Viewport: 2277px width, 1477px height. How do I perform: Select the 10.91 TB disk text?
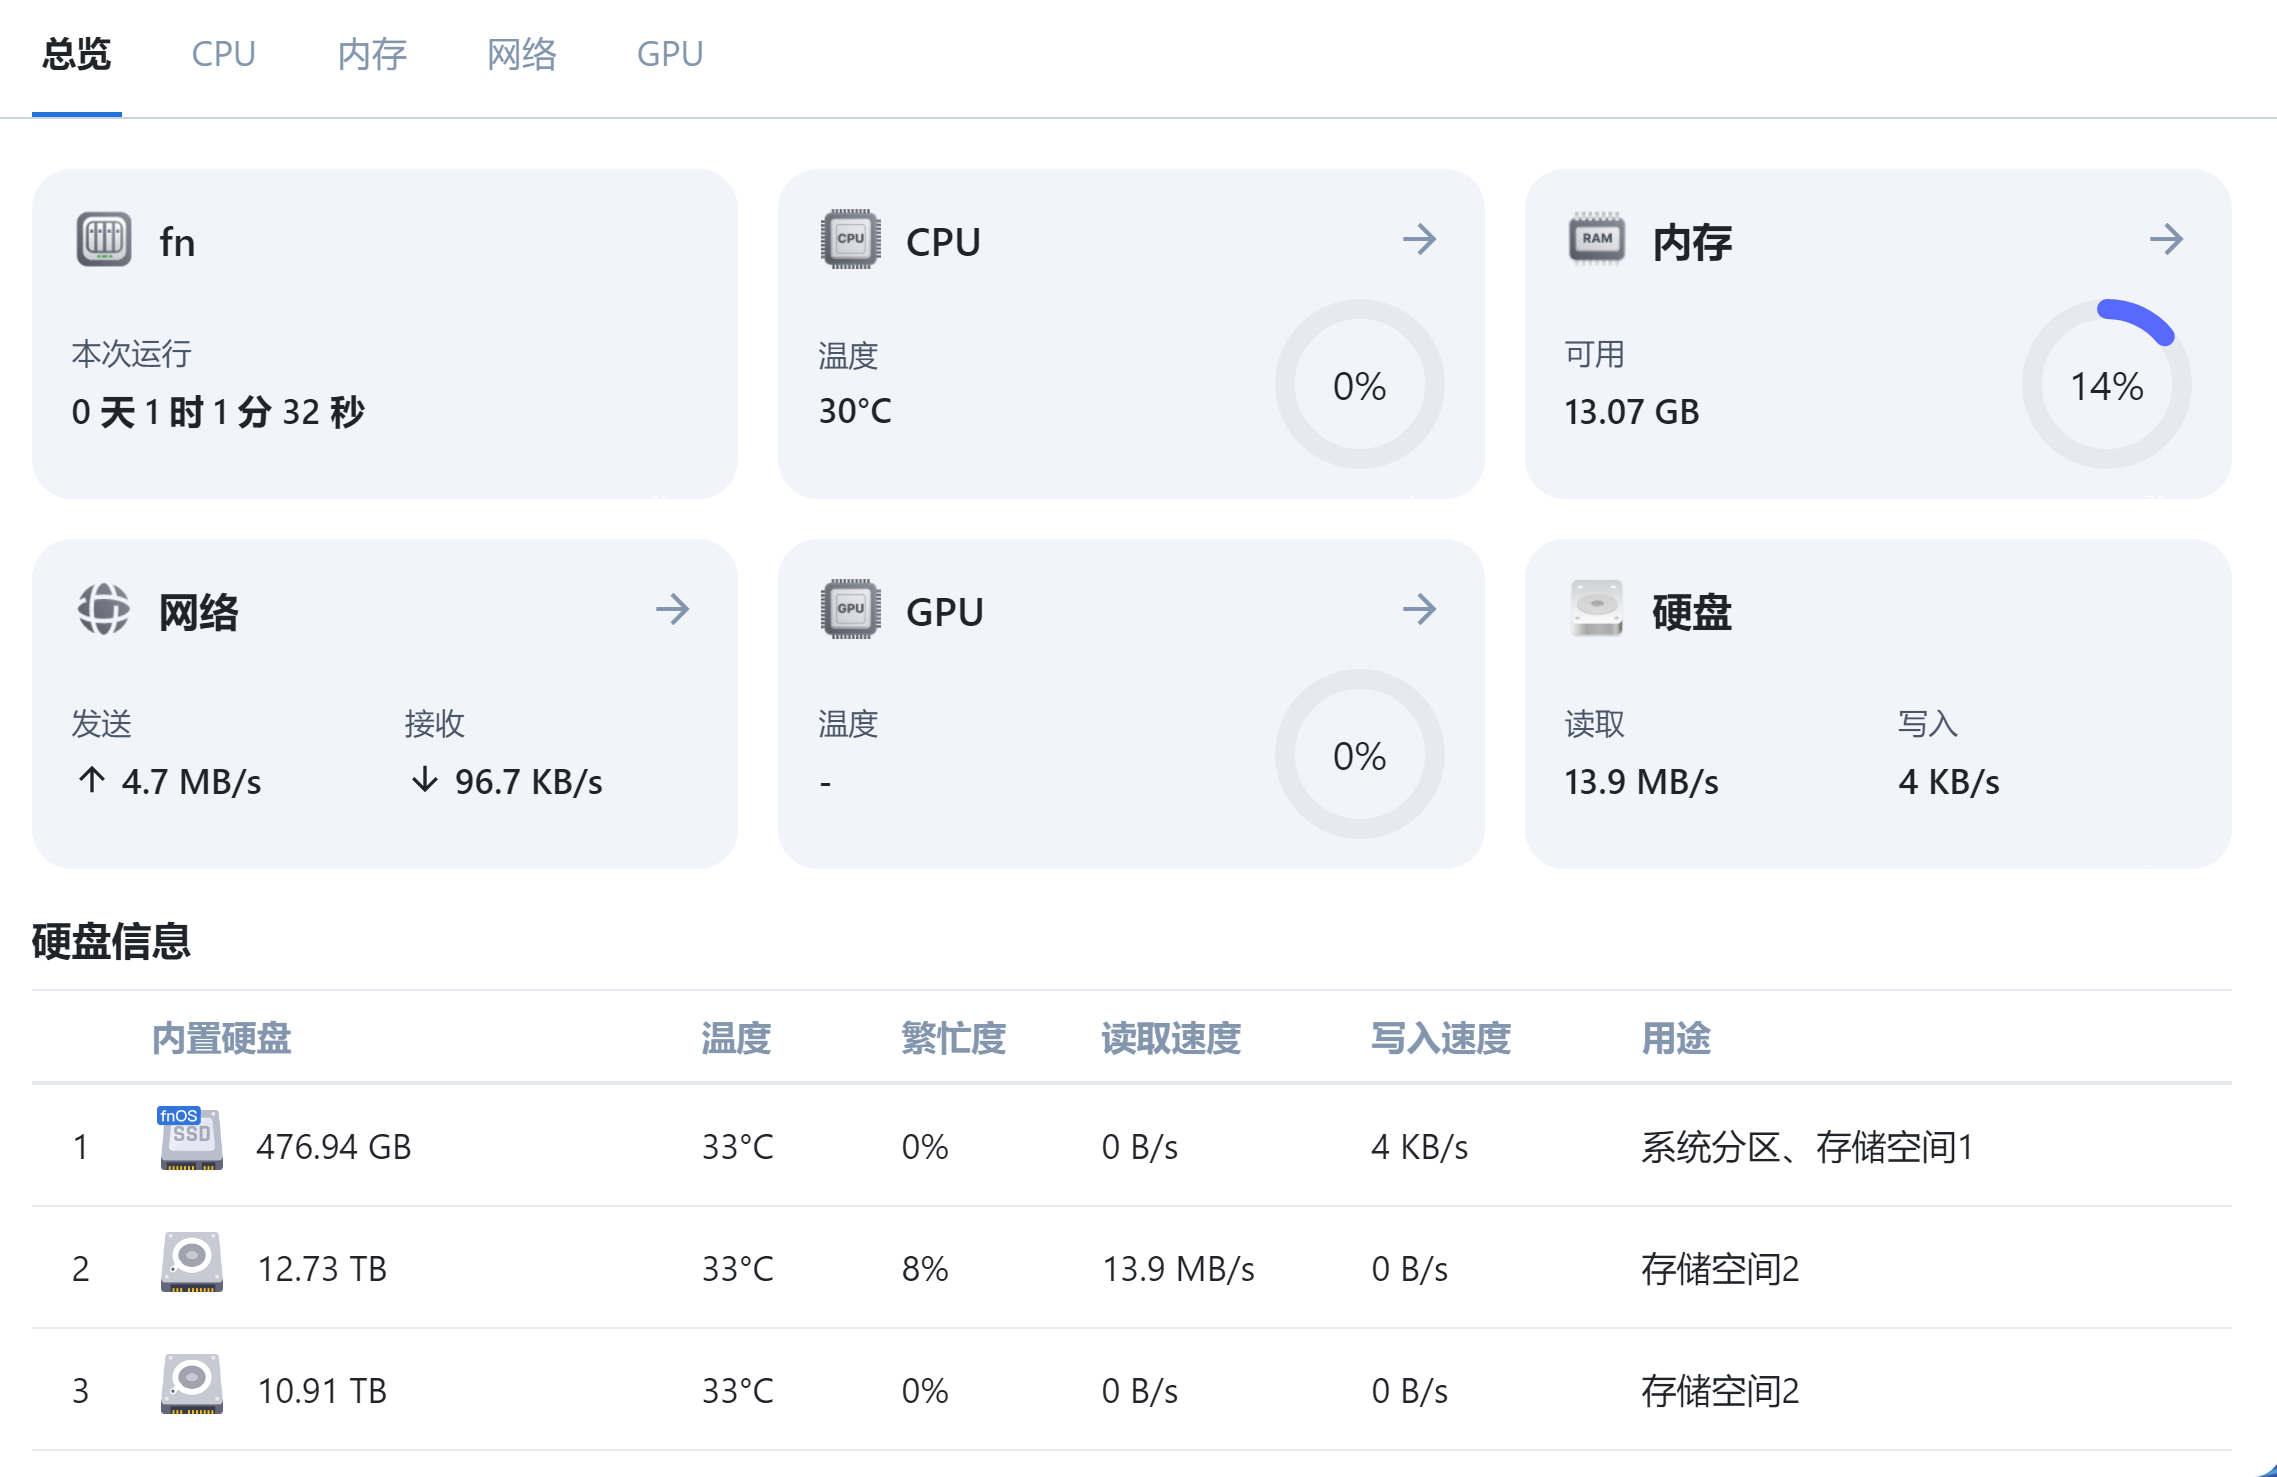point(322,1391)
